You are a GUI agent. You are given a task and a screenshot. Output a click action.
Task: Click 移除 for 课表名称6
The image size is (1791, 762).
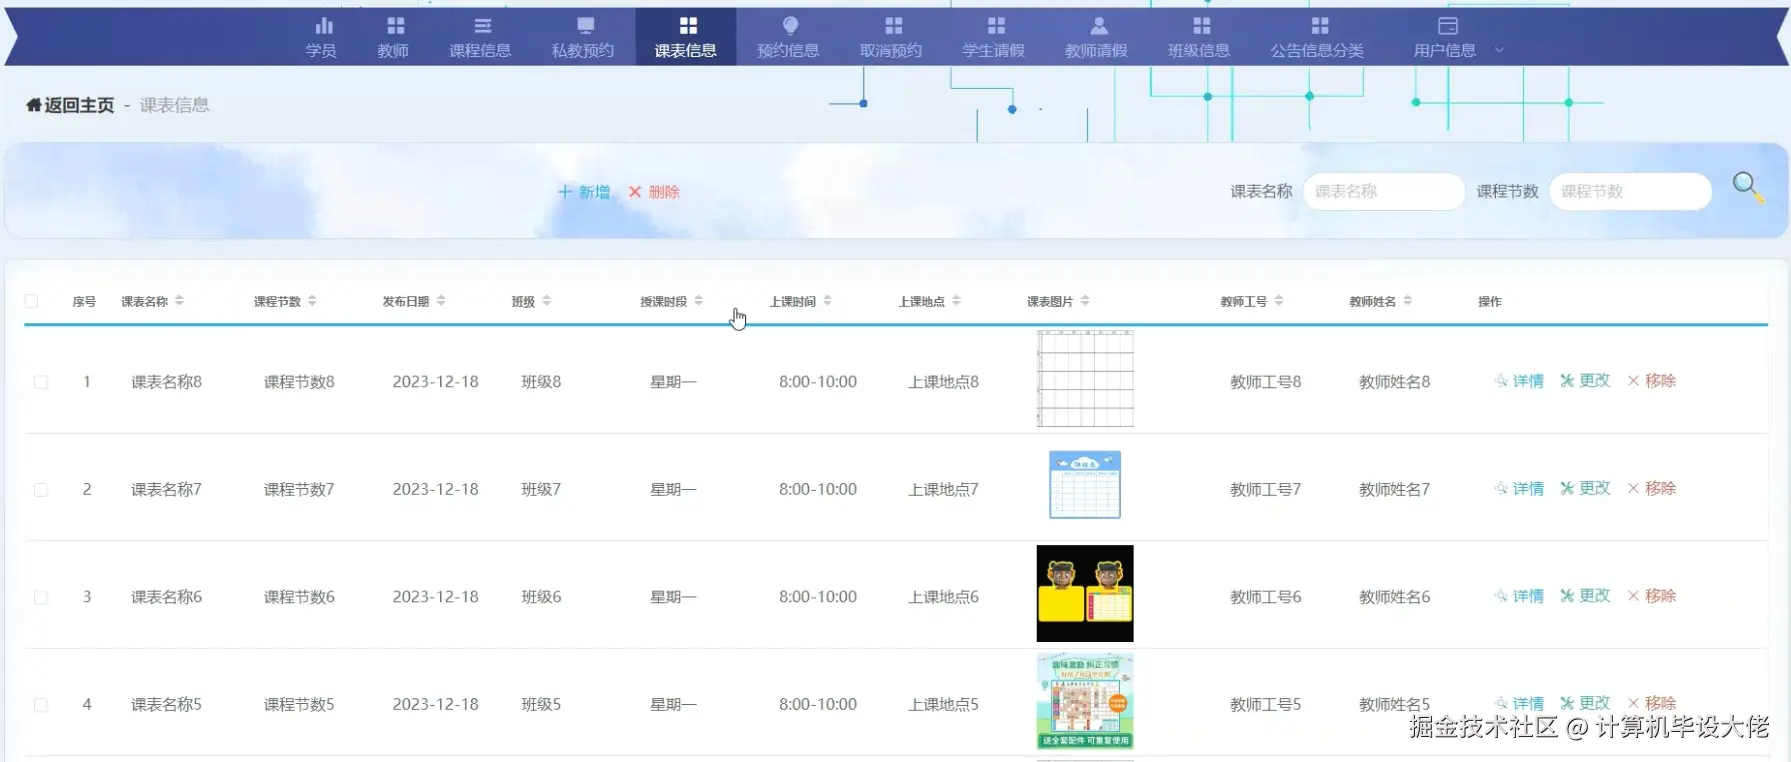coord(1651,596)
